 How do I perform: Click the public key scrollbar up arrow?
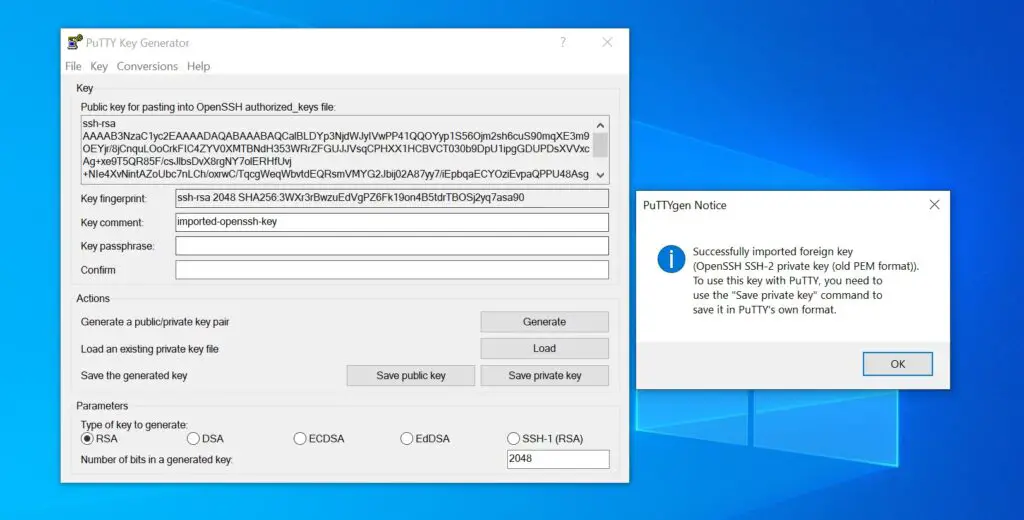600,124
